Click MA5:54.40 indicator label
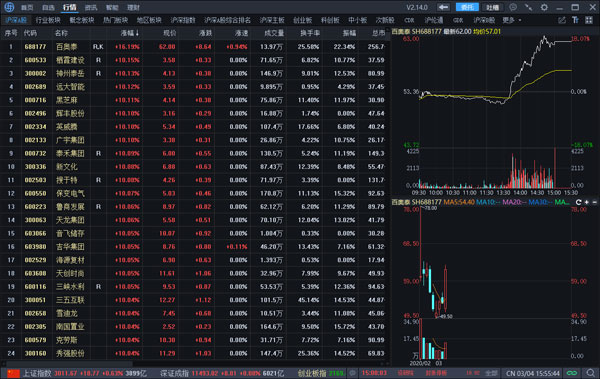 [x=459, y=202]
